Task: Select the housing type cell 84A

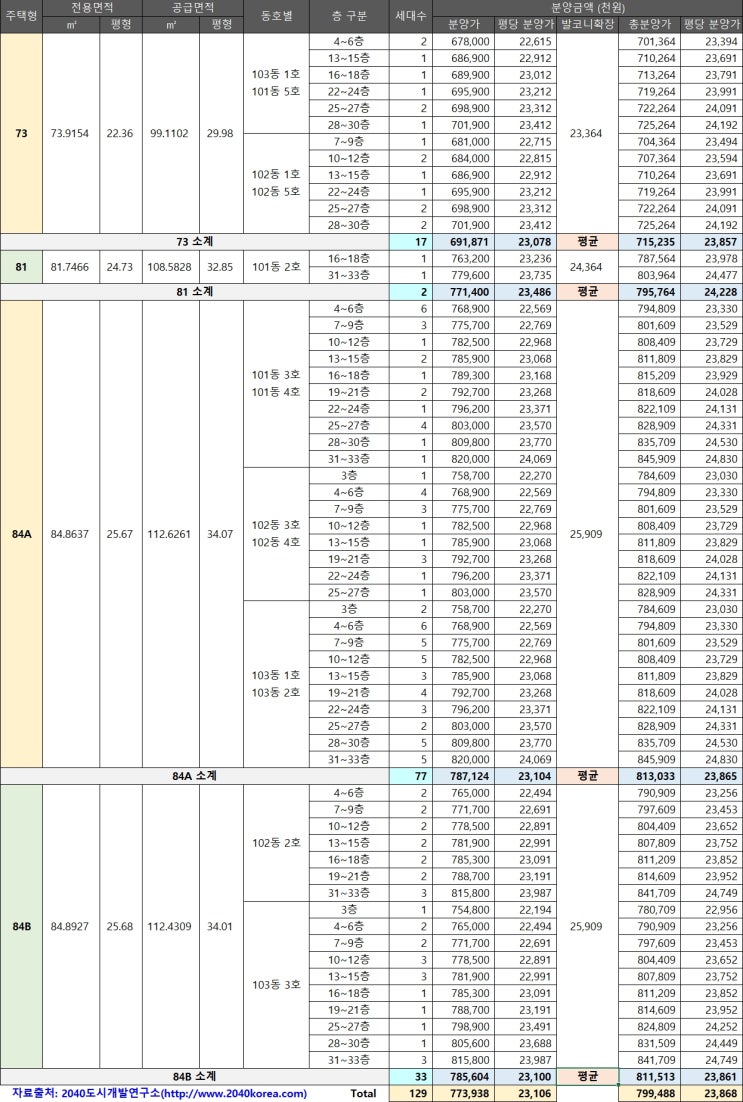Action: (21, 534)
